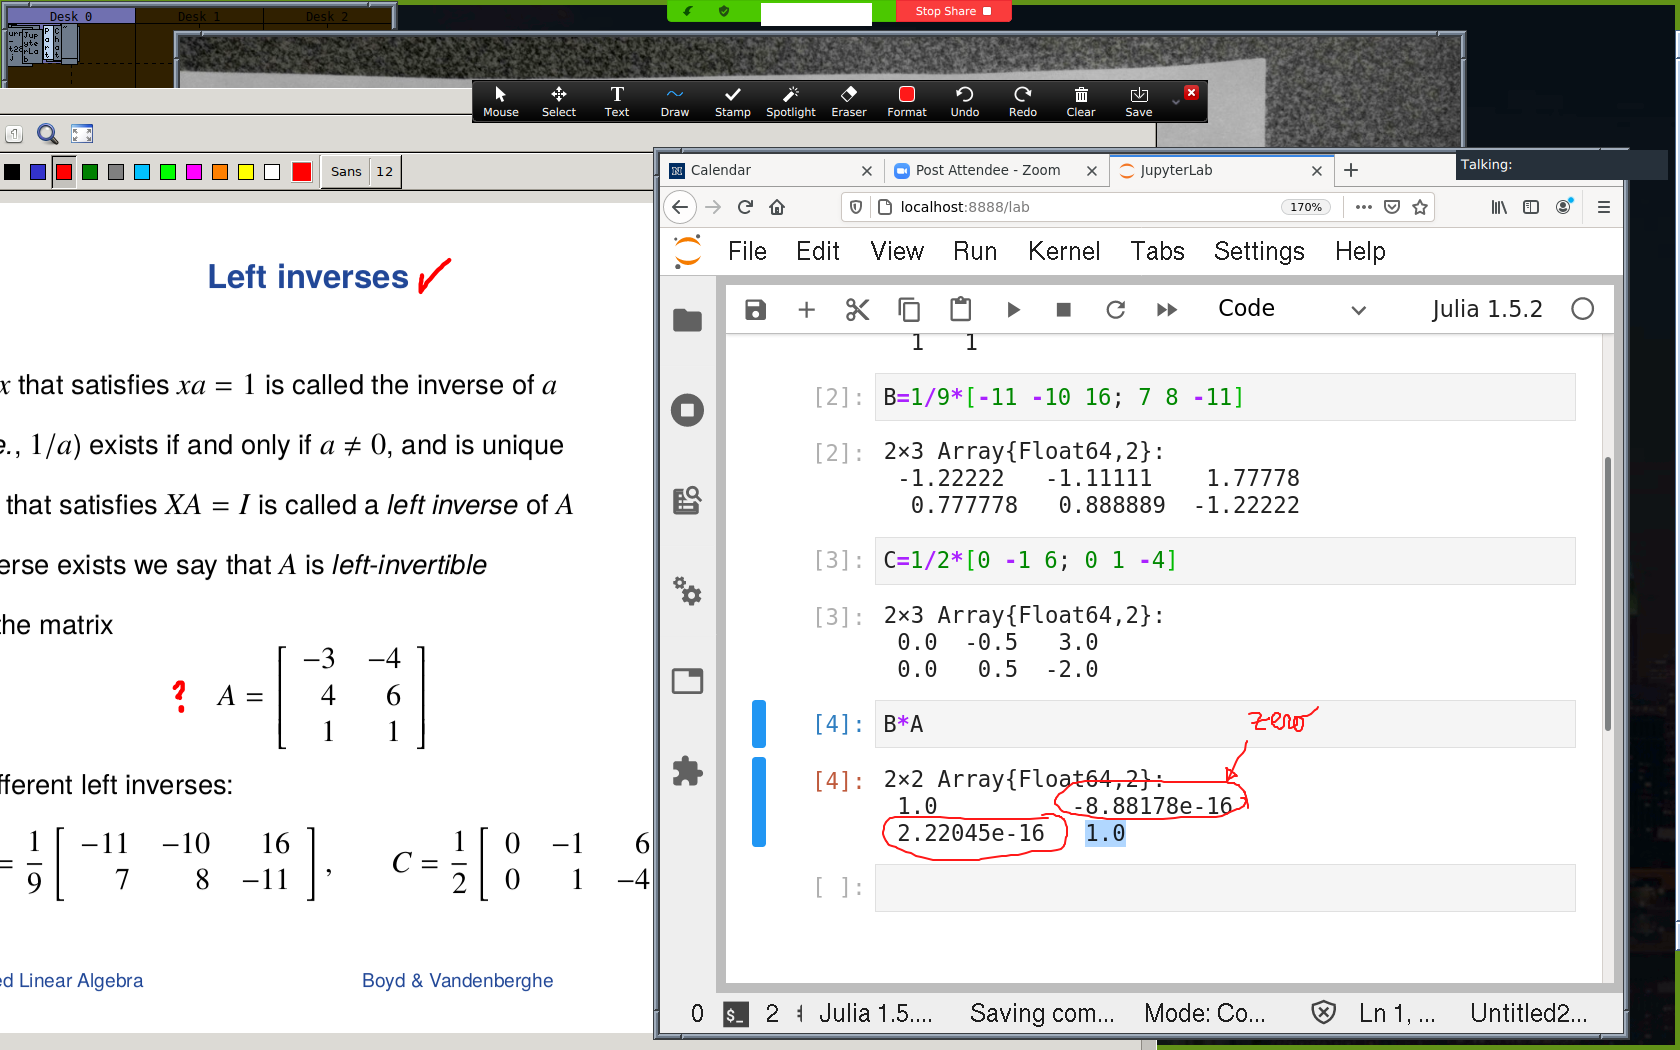Viewport: 1680px width, 1050px height.
Task: Click the Stop Share button
Action: [951, 11]
